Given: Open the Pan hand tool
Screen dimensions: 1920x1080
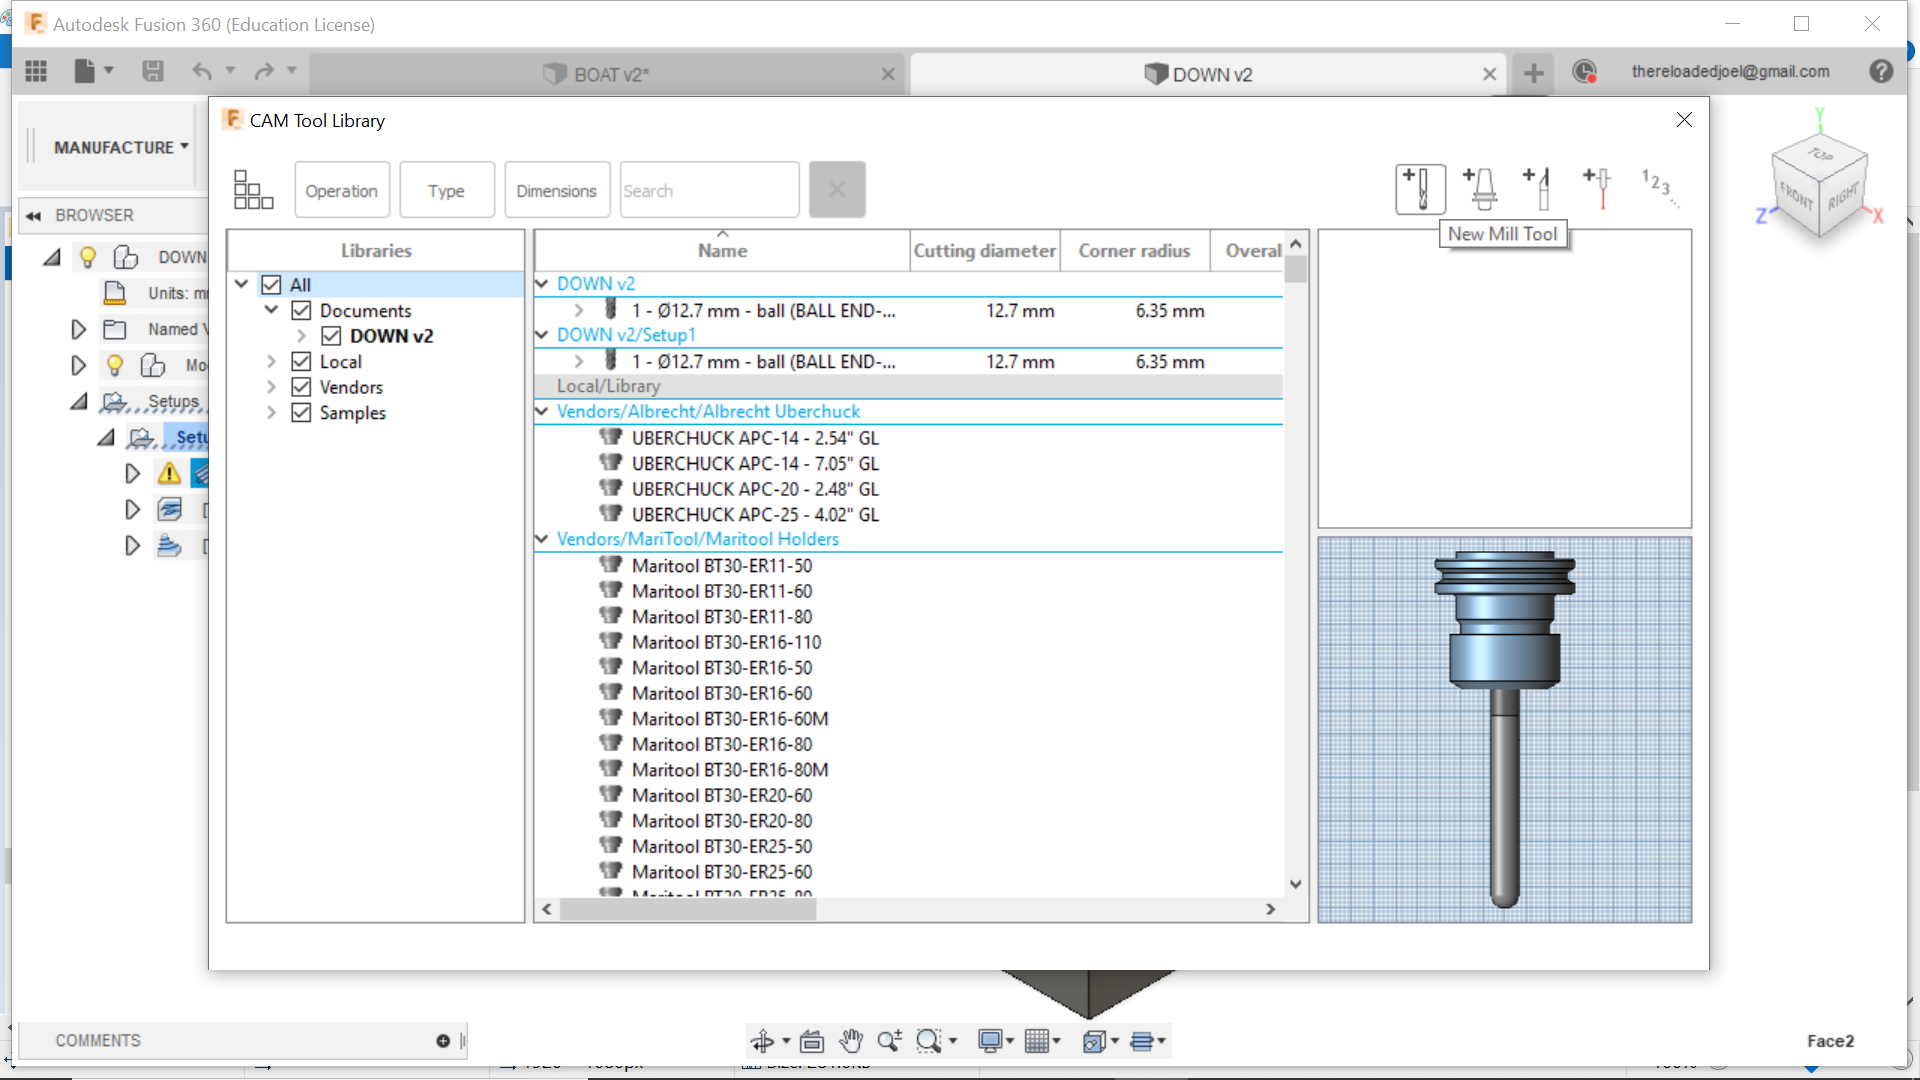Looking at the screenshot, I should [850, 1041].
